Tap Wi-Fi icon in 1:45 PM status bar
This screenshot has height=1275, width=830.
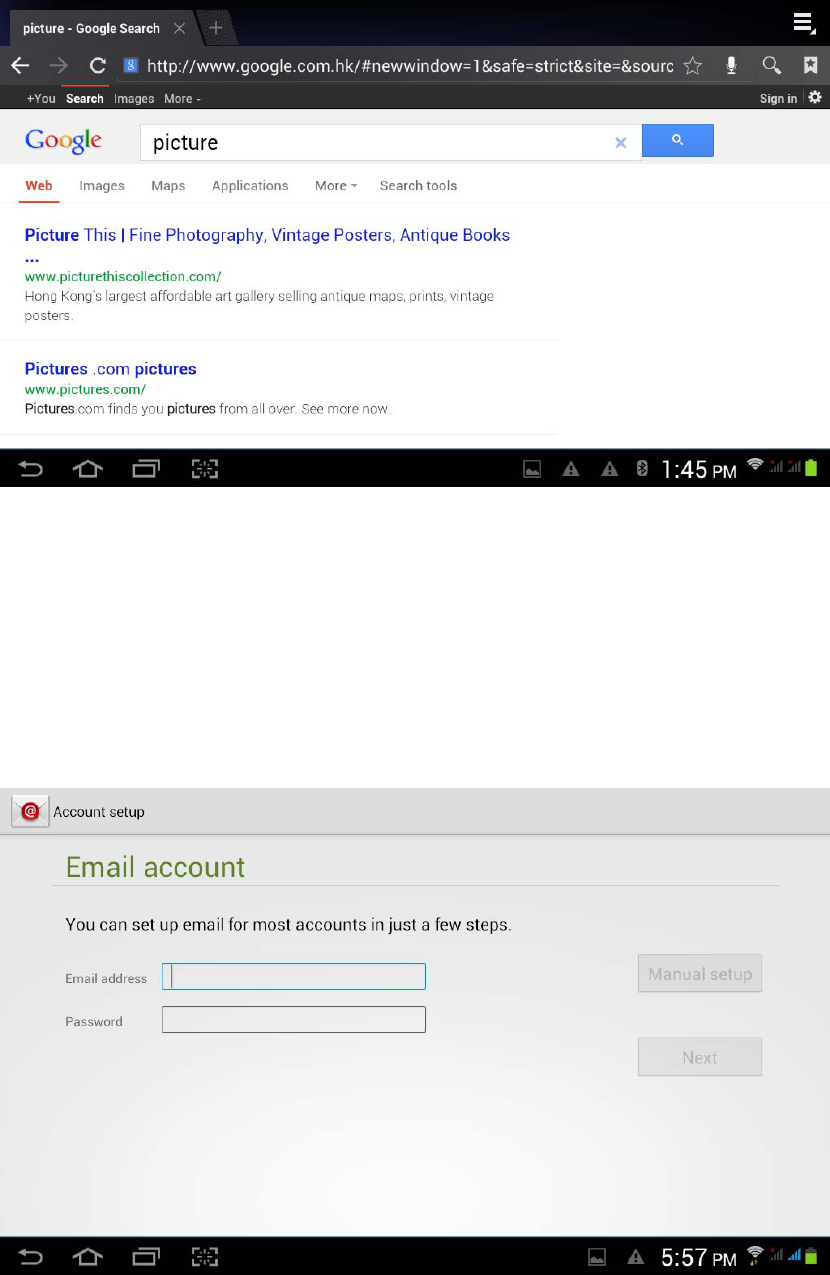pyautogui.click(x=755, y=464)
